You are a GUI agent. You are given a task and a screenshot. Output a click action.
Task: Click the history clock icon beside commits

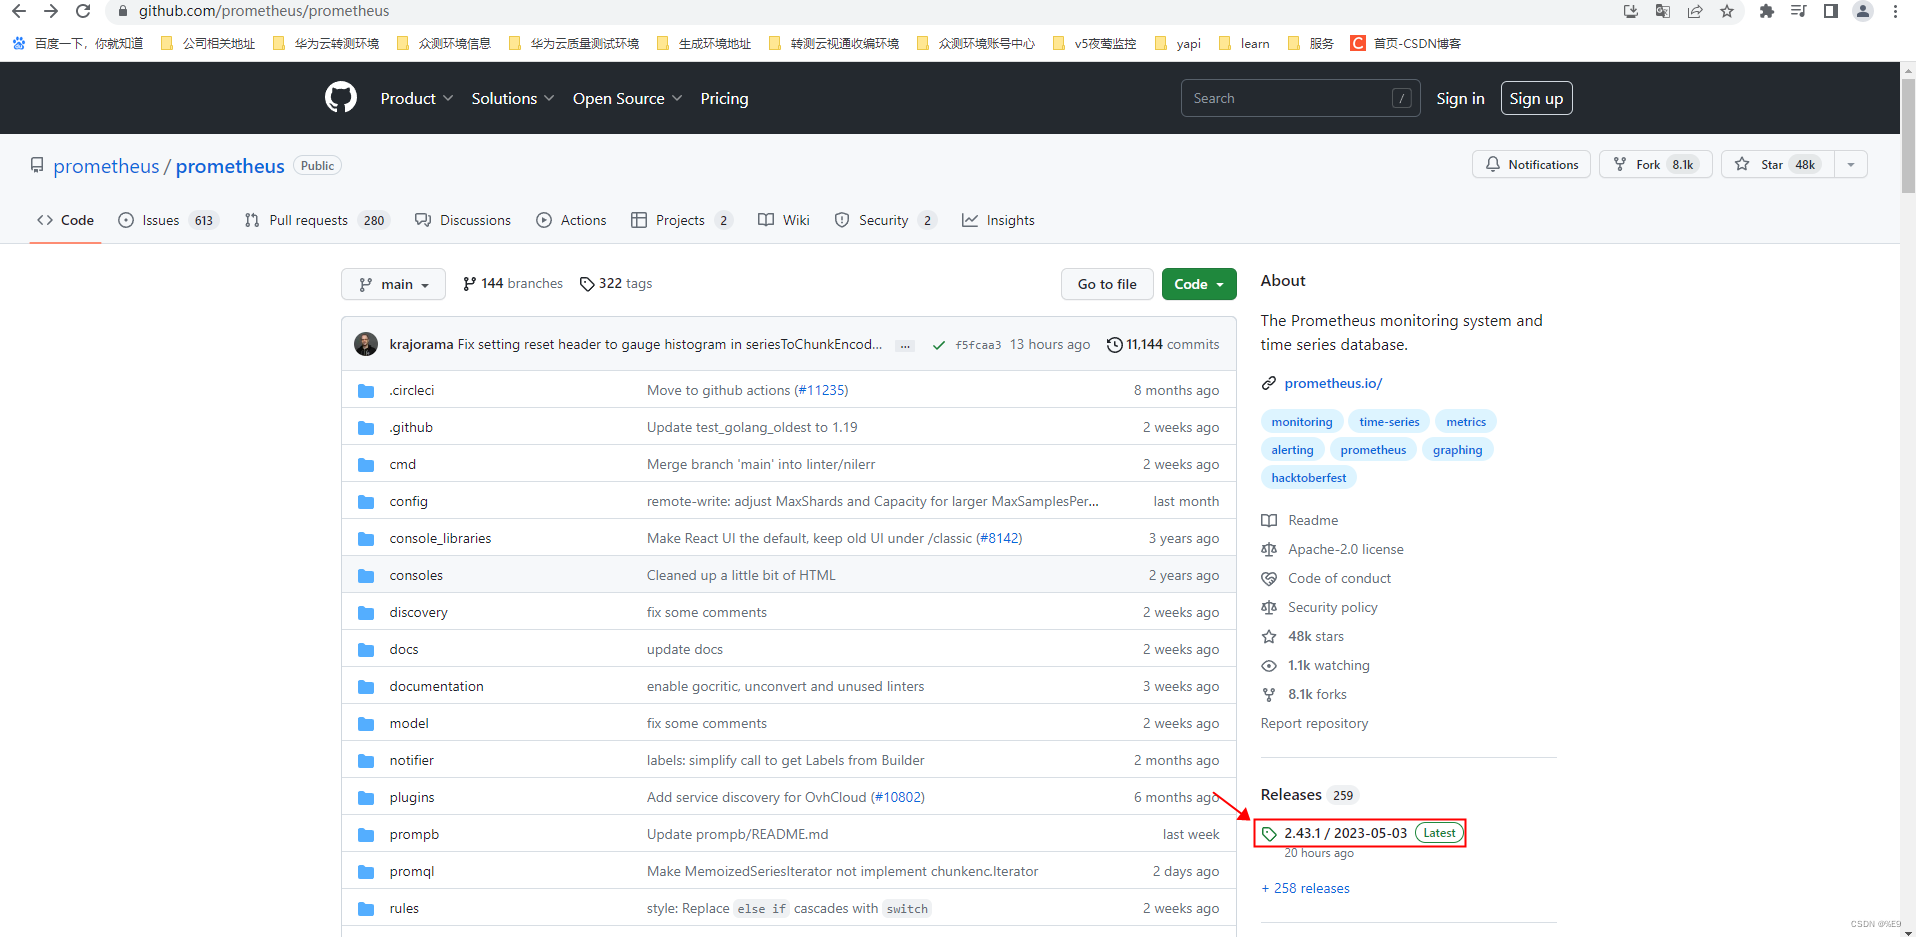point(1114,345)
